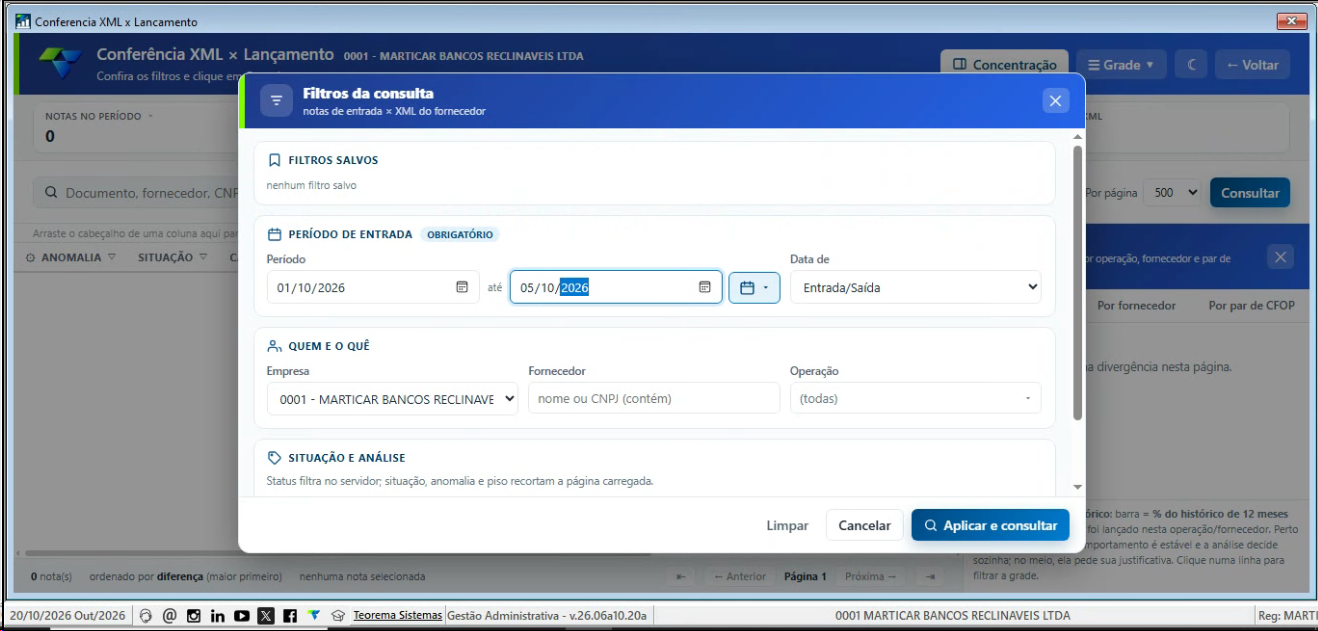Open LinkedIn icon in status bar

coord(218,616)
